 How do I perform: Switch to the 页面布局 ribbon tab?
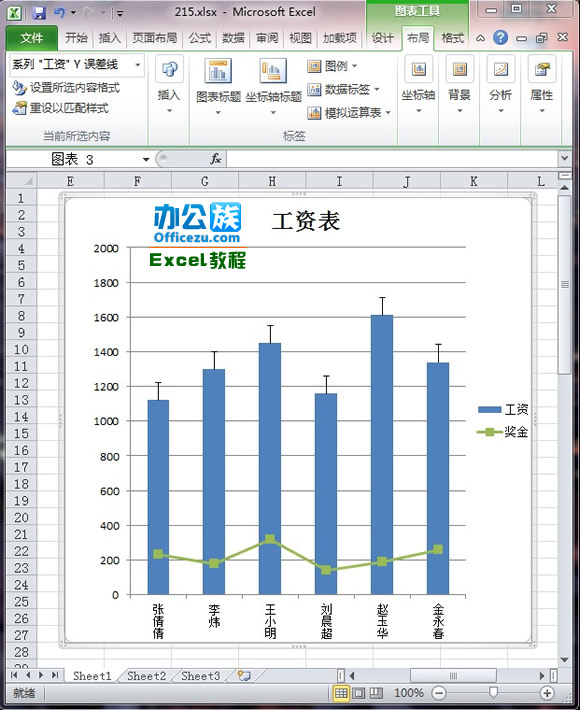[x=155, y=38]
